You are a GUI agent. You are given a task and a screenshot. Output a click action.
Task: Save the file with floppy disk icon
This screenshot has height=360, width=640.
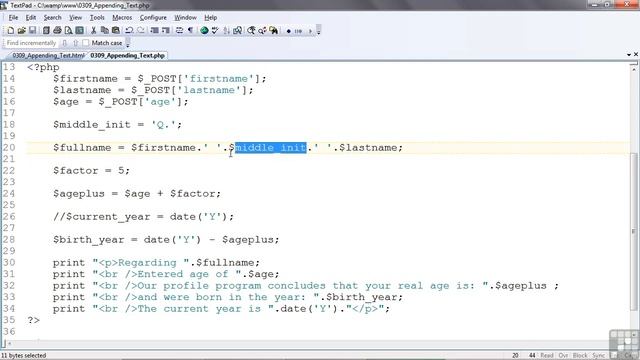(32, 31)
